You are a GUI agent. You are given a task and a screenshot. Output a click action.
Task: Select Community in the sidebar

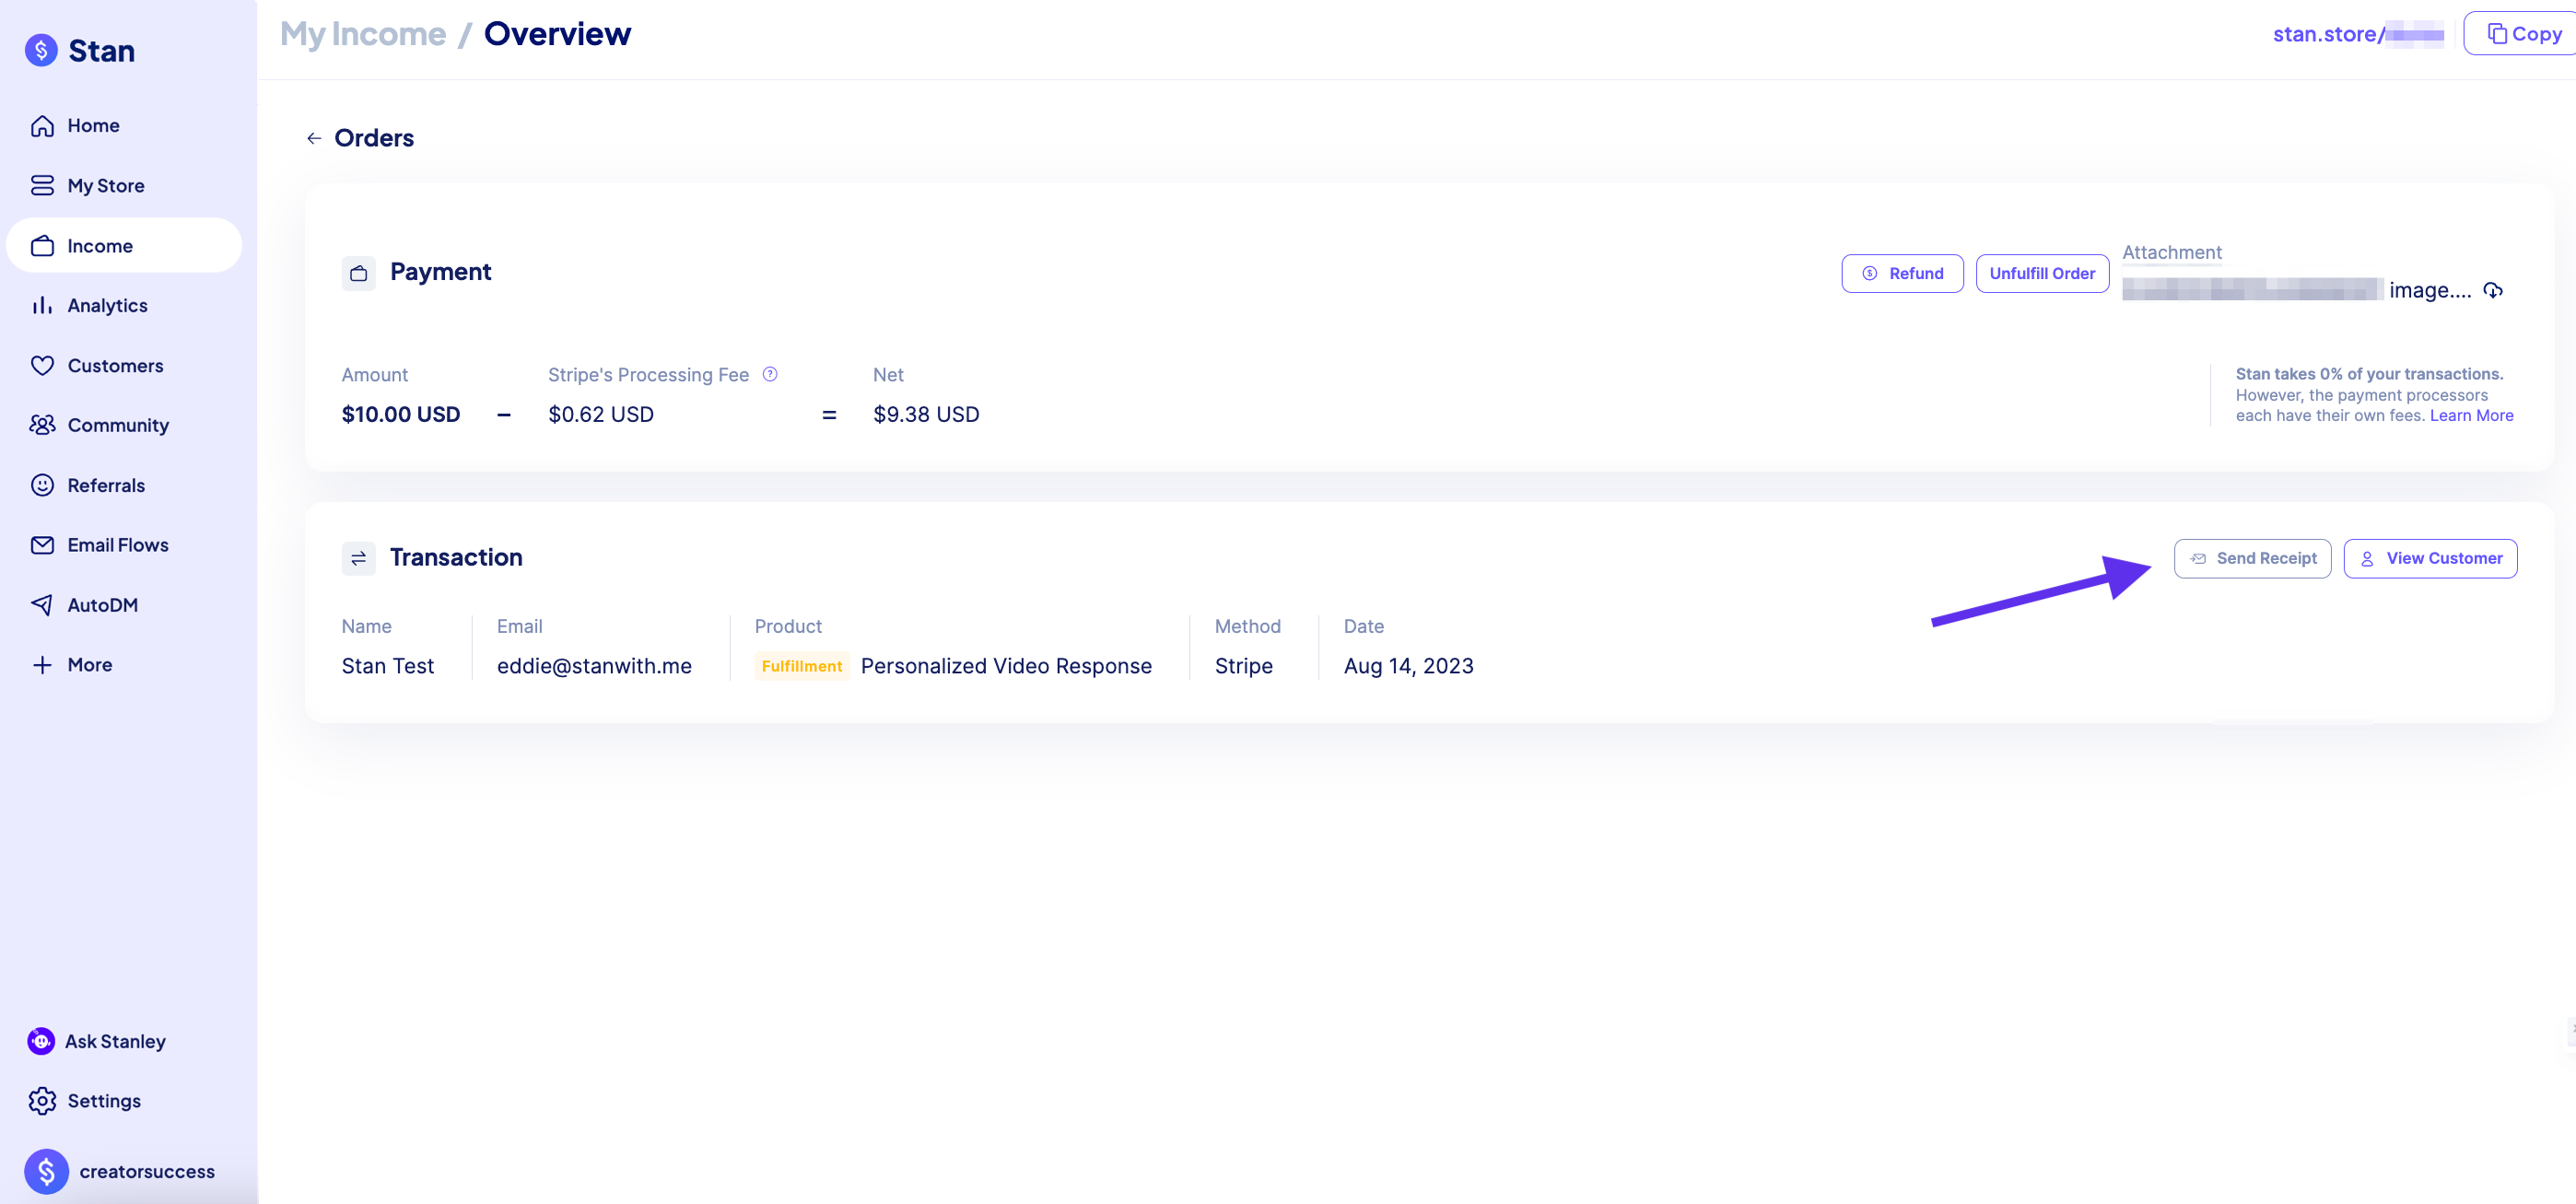(x=118, y=425)
